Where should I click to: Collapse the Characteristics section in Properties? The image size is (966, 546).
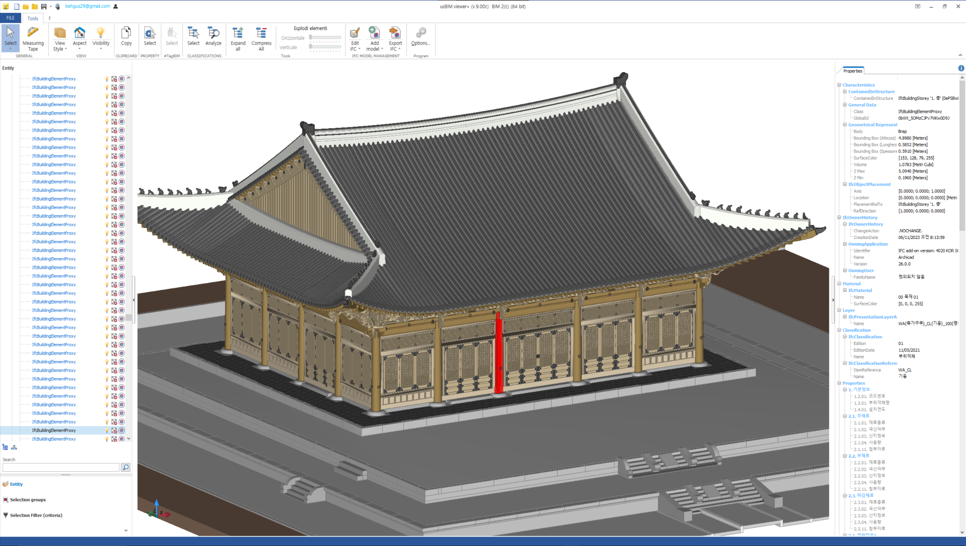[839, 85]
